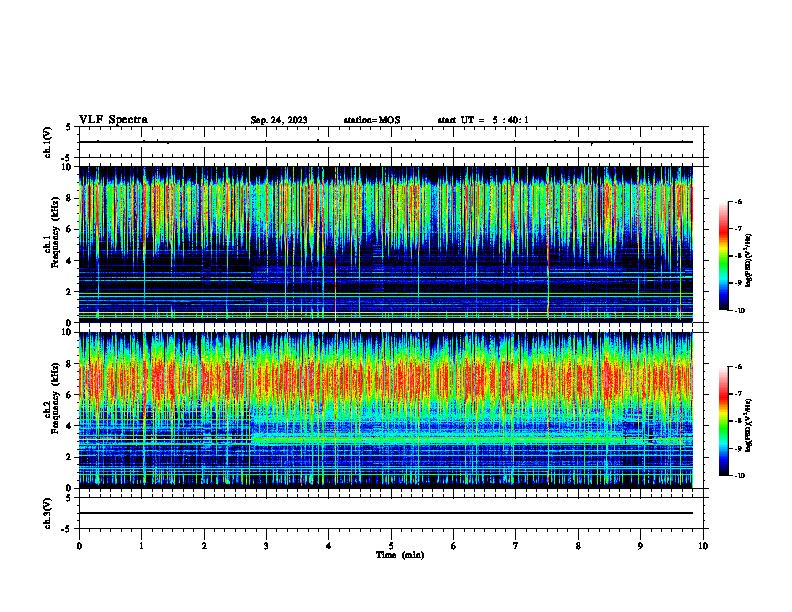This screenshot has height=612, width=792.
Task: Click the "4" kHz tick of ch.1 spectrogram
Action: point(70,261)
